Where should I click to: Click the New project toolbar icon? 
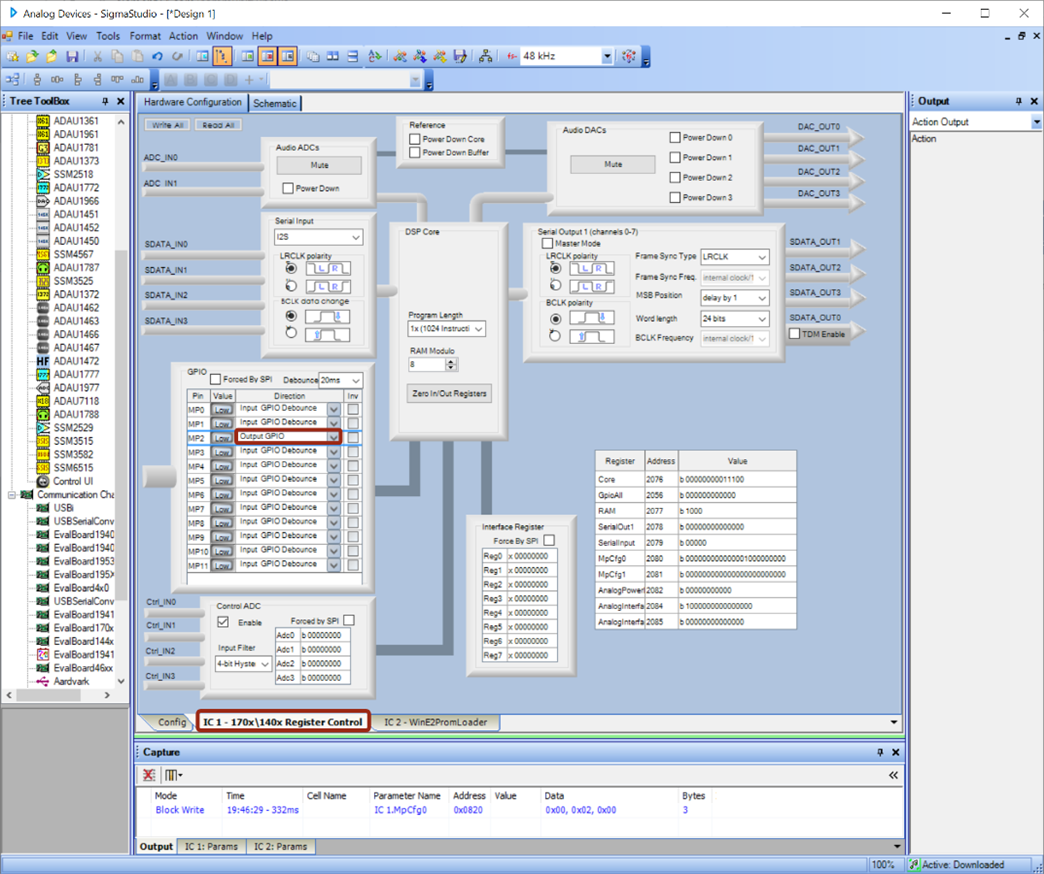pyautogui.click(x=12, y=57)
